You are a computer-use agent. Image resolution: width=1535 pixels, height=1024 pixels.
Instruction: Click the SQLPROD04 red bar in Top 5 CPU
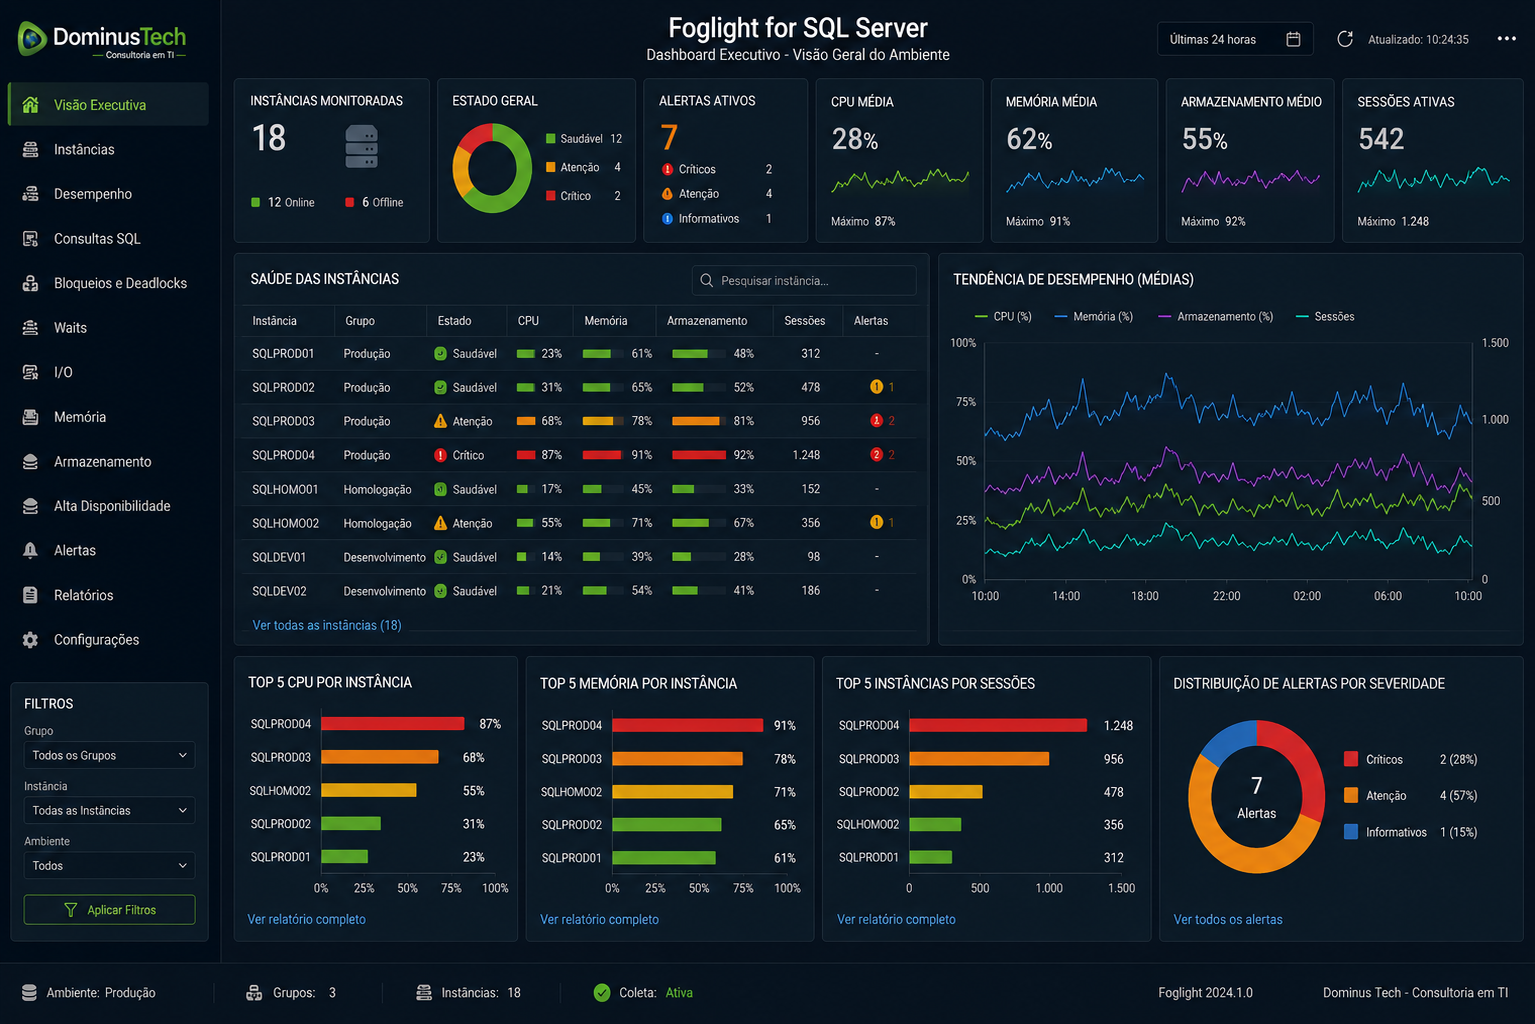click(x=393, y=724)
